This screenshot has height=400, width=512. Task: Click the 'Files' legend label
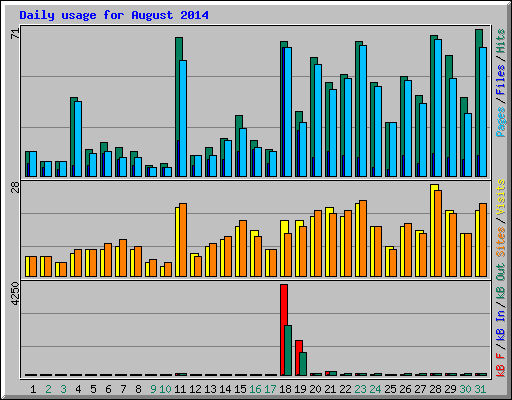point(501,80)
